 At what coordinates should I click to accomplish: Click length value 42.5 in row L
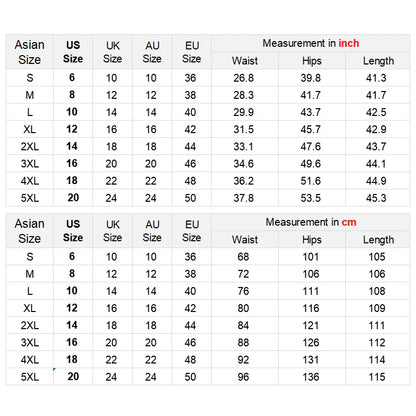point(376,112)
